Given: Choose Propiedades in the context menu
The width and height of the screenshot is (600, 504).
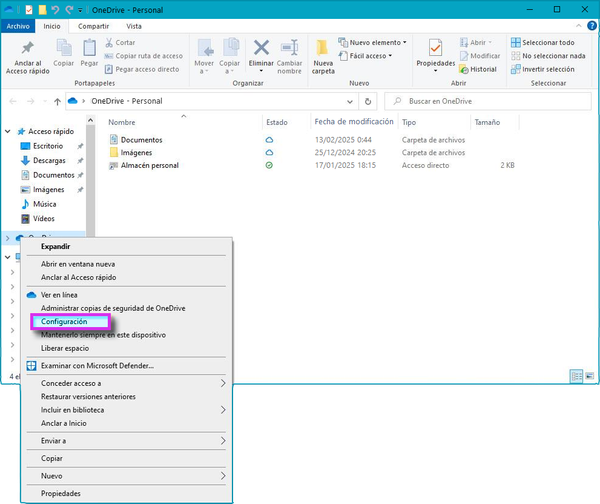Looking at the screenshot, I should (126, 493).
